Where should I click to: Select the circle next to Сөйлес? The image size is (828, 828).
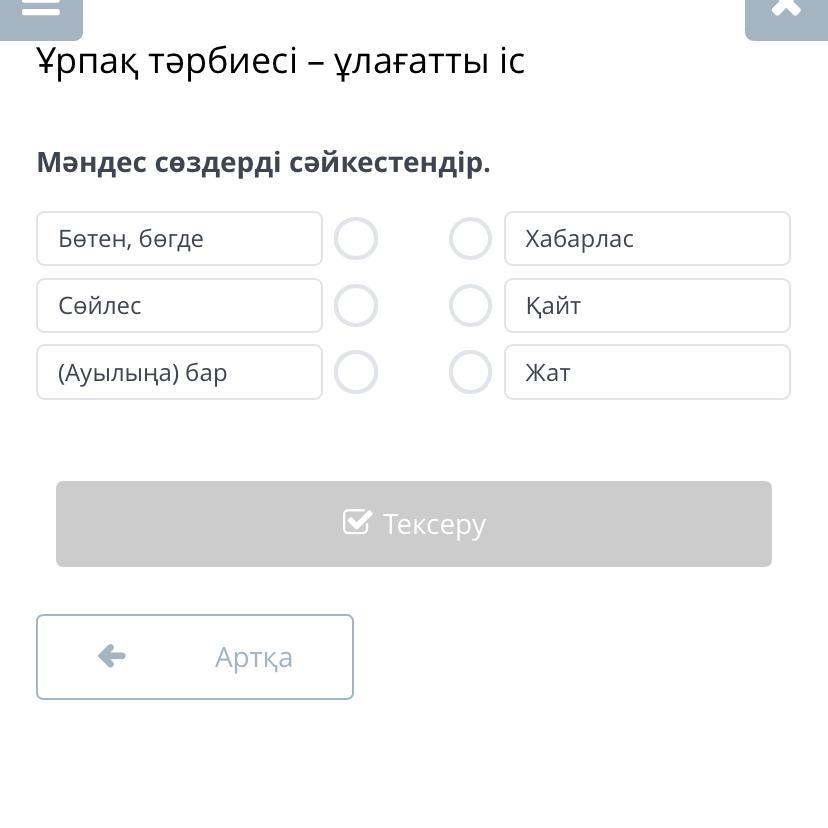tap(356, 306)
